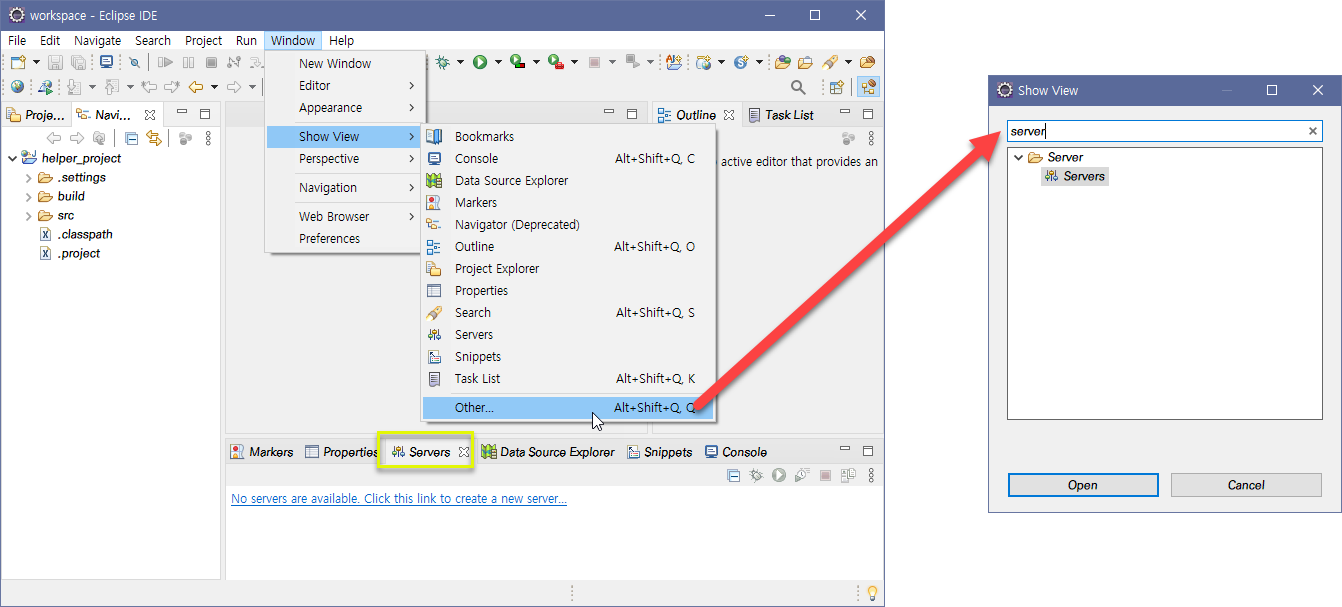
Task: Open the Appearance submenu
Action: 346,108
